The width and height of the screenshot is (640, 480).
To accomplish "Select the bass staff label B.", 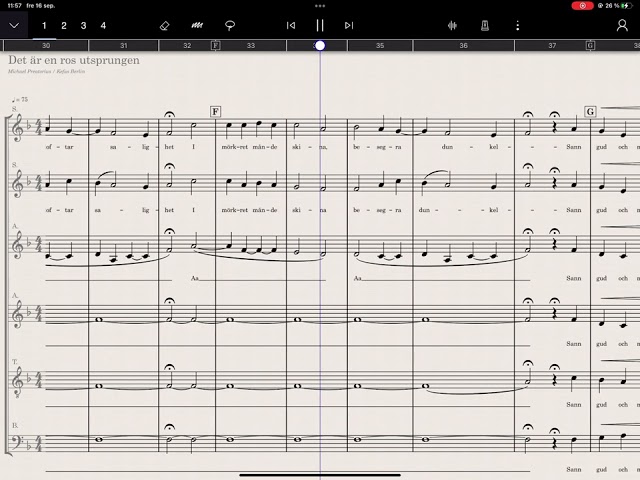I will [x=15, y=426].
